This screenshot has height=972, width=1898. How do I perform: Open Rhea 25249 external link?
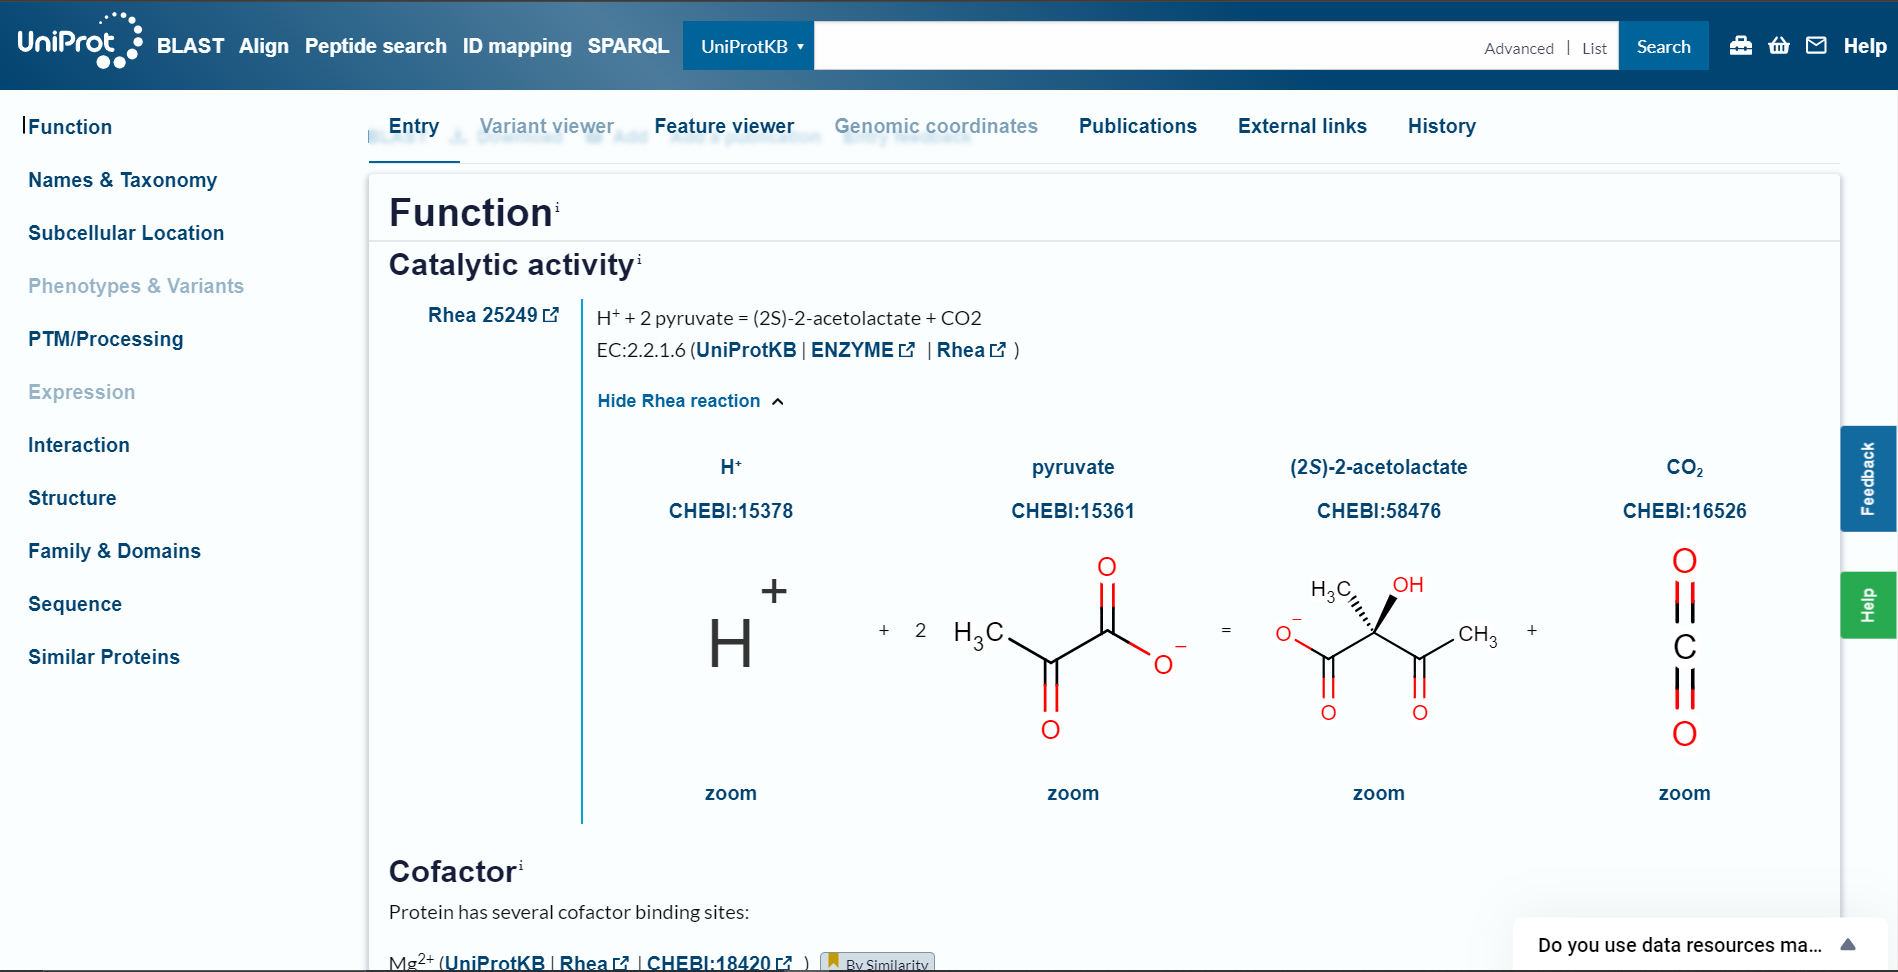pyautogui.click(x=493, y=315)
